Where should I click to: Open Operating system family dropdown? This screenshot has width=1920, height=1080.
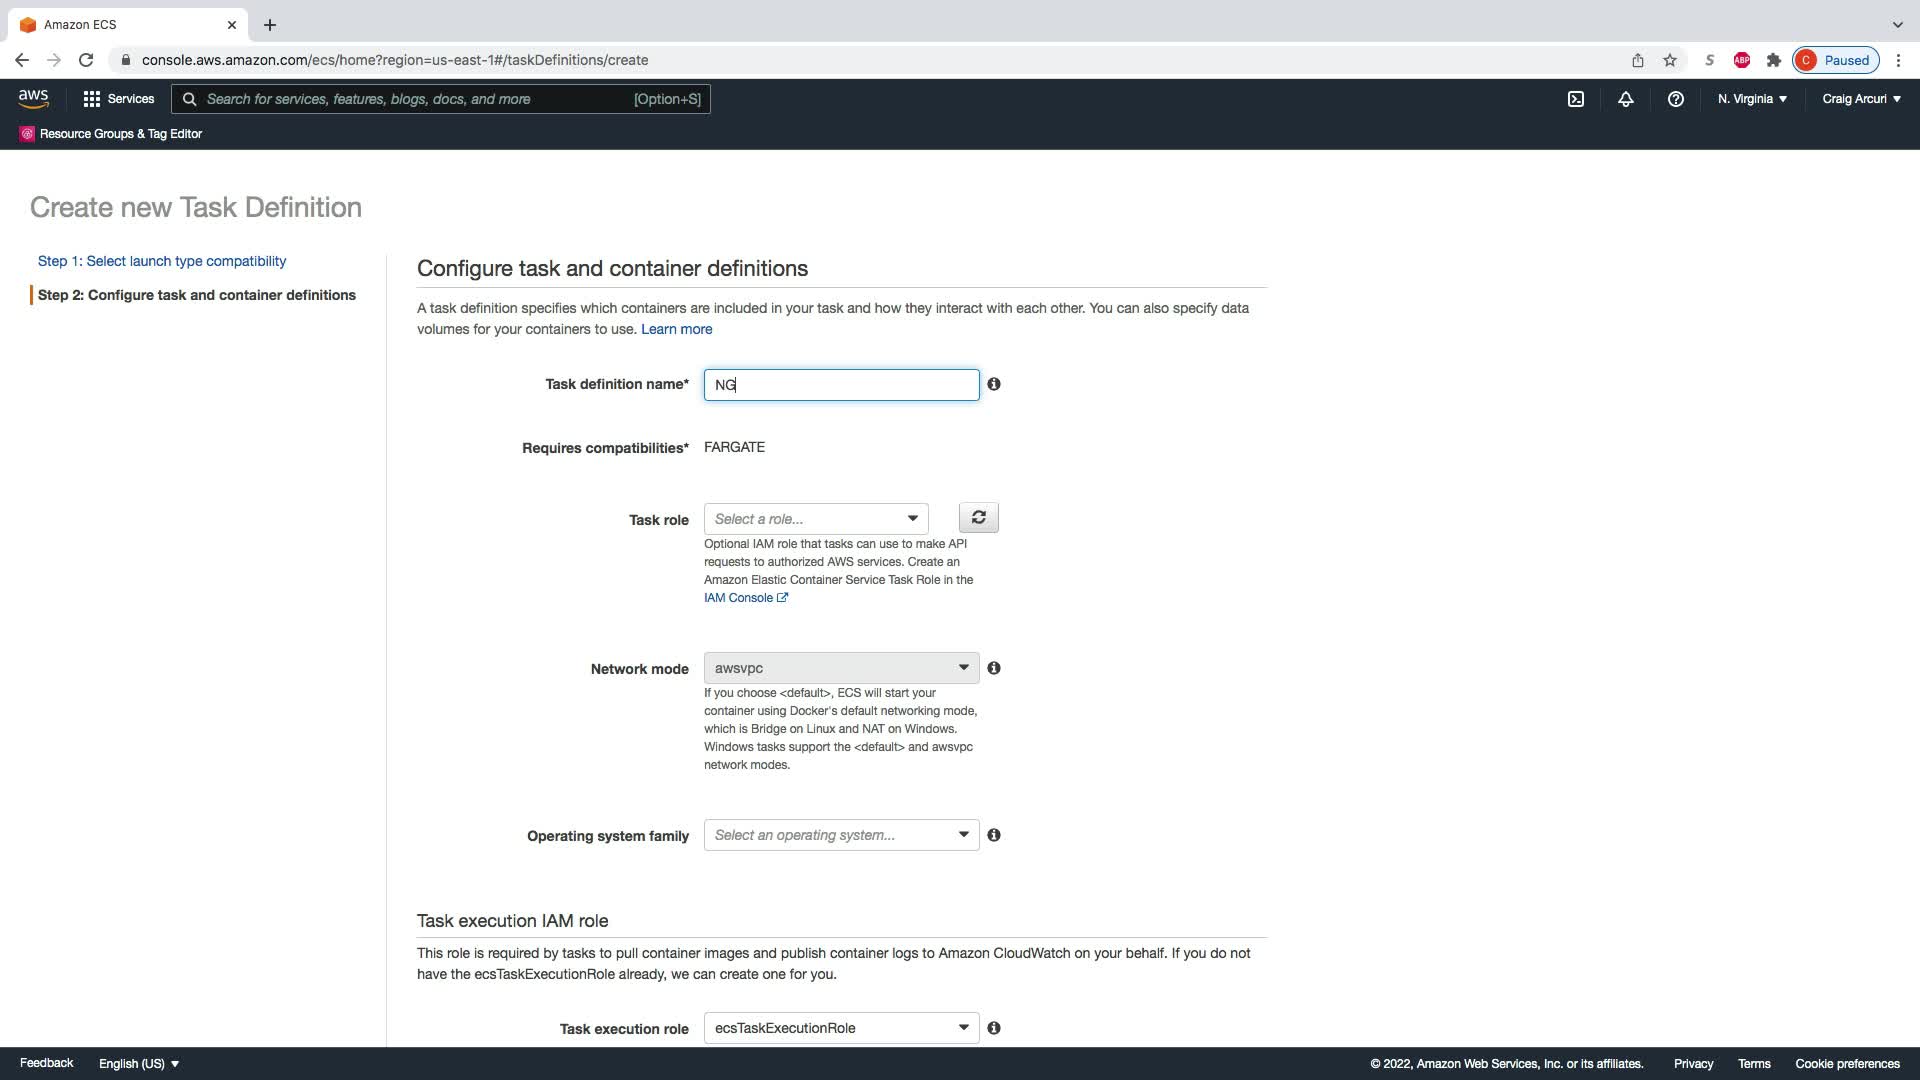[x=841, y=835]
